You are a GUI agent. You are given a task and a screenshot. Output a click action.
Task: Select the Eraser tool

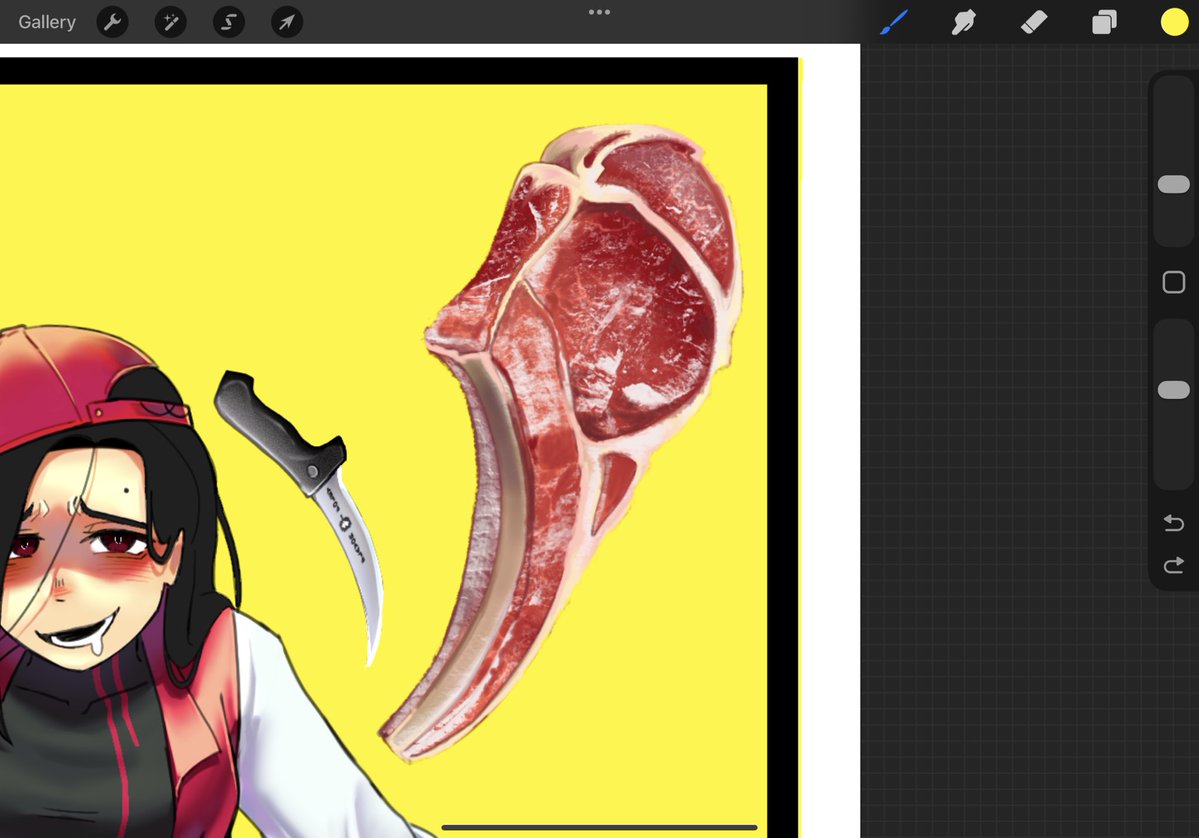[x=1034, y=22]
